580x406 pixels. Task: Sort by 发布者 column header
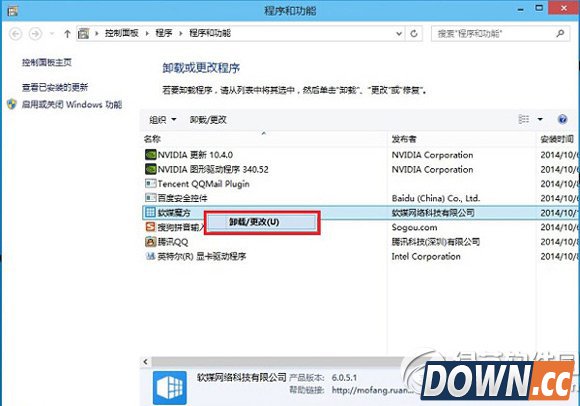(x=404, y=139)
